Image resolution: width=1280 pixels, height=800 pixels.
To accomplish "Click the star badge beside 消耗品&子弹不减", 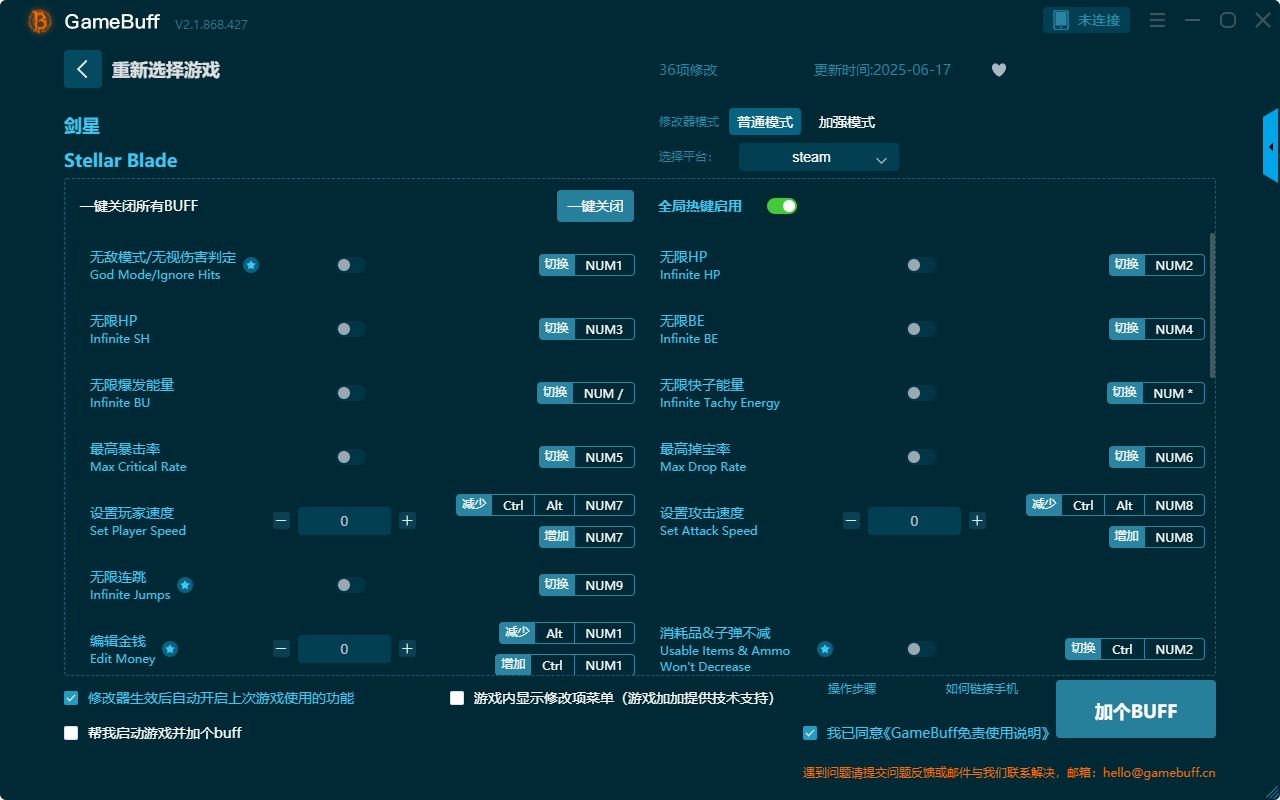I will [824, 649].
